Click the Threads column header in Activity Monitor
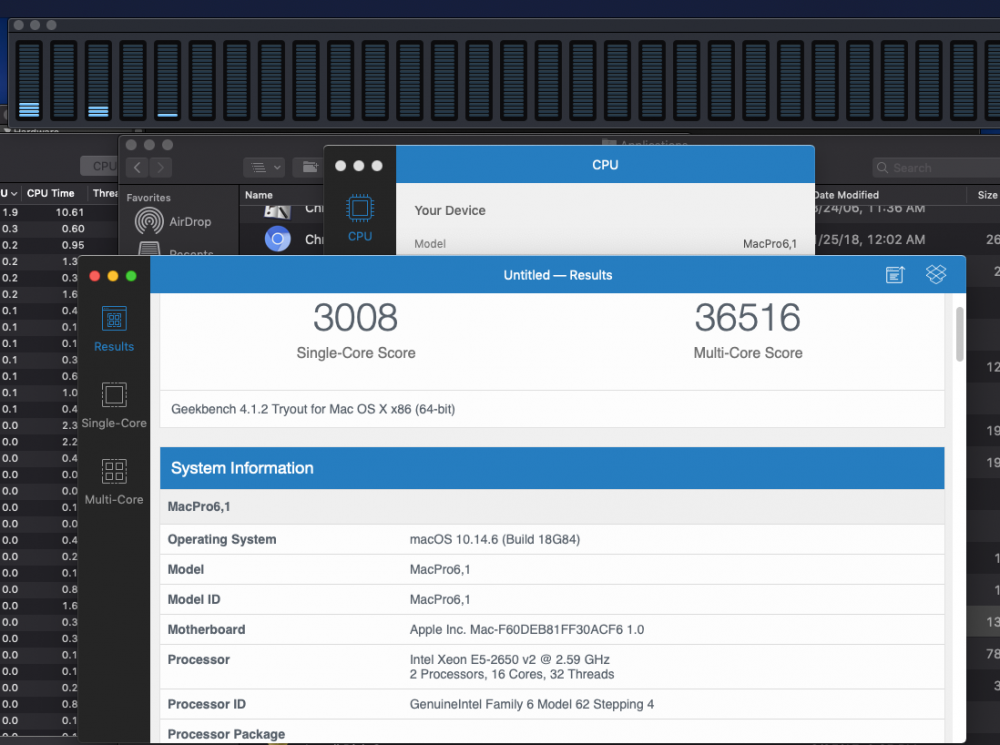This screenshot has height=745, width=1000. point(105,193)
